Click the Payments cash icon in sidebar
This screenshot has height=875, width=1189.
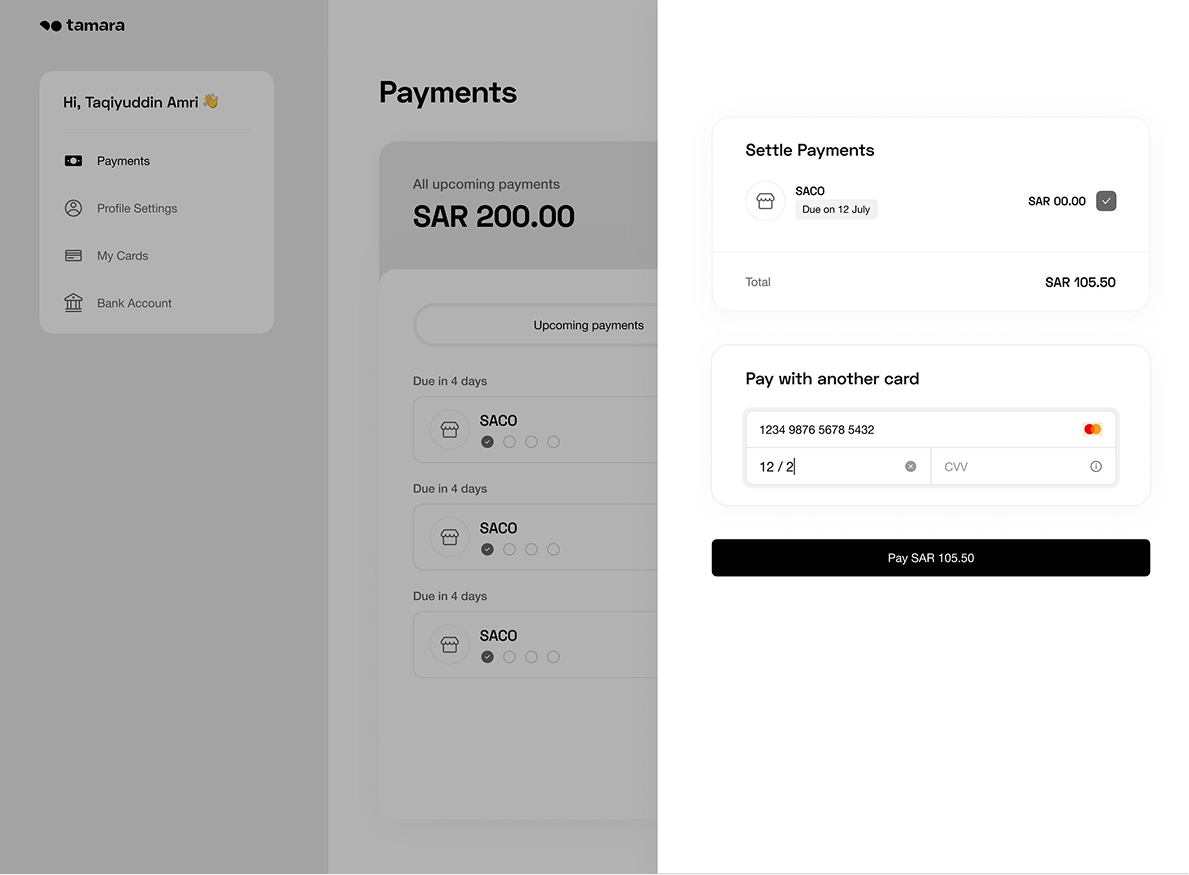(x=74, y=161)
